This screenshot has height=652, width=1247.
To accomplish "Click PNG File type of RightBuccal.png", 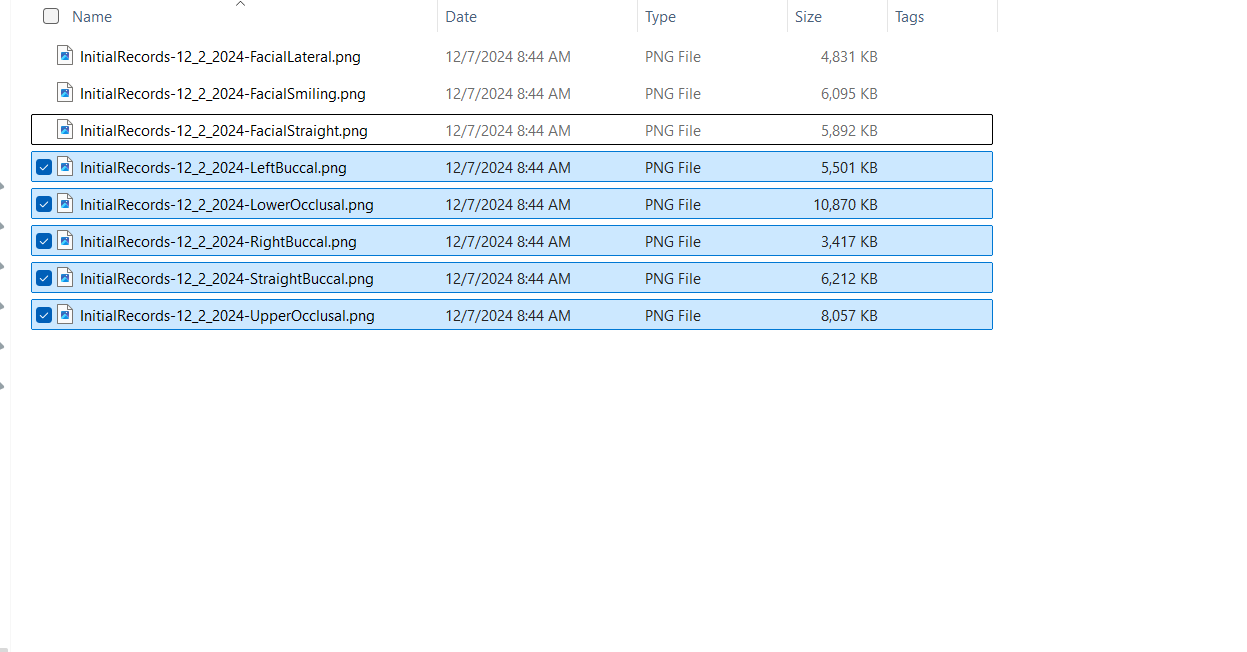I will pyautogui.click(x=673, y=242).
